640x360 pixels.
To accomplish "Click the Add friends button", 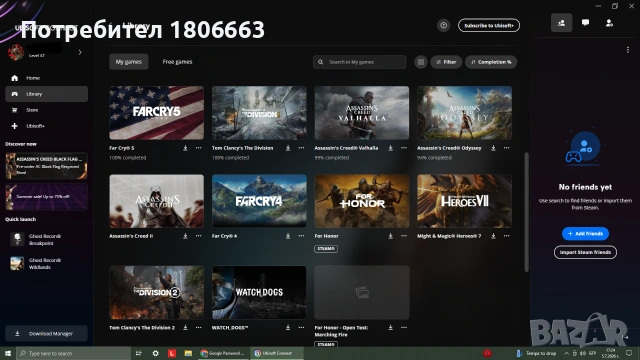I will [x=585, y=233].
